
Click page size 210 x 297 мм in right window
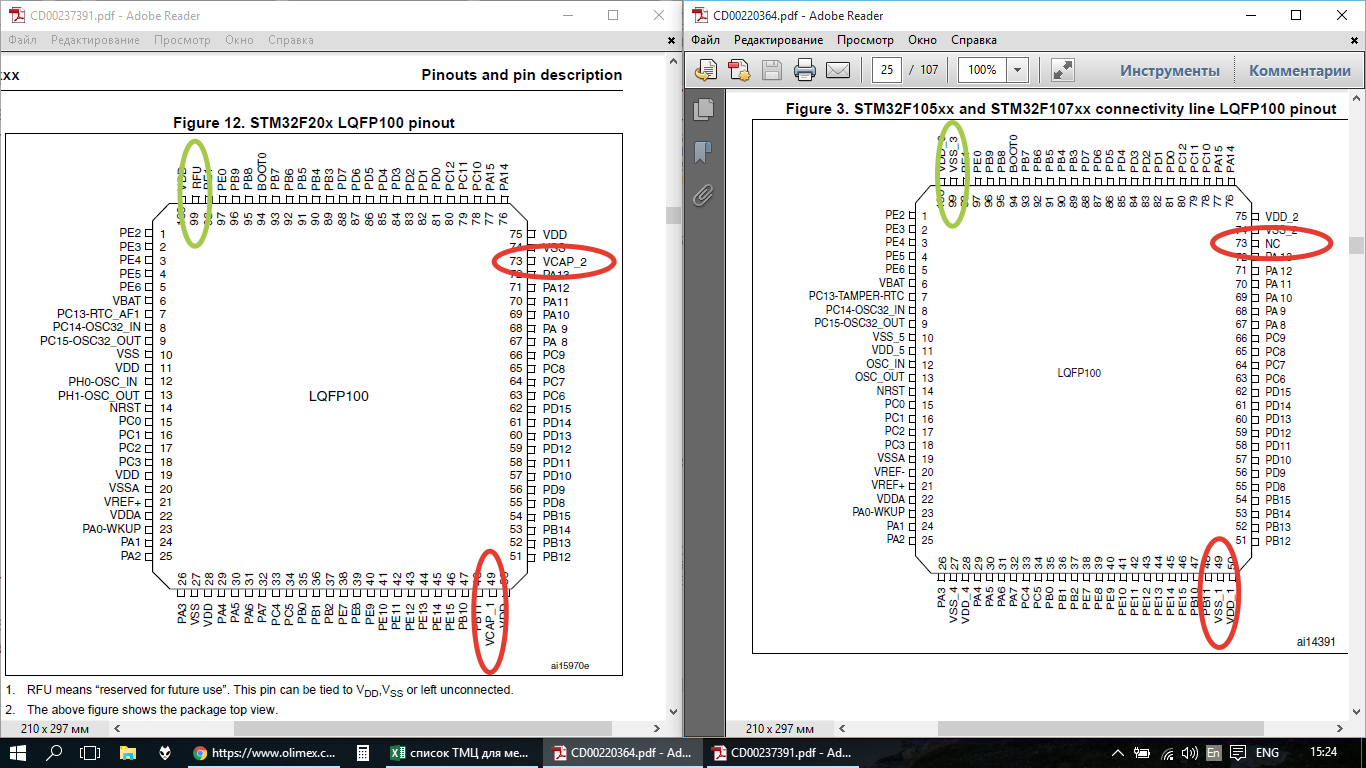click(780, 728)
